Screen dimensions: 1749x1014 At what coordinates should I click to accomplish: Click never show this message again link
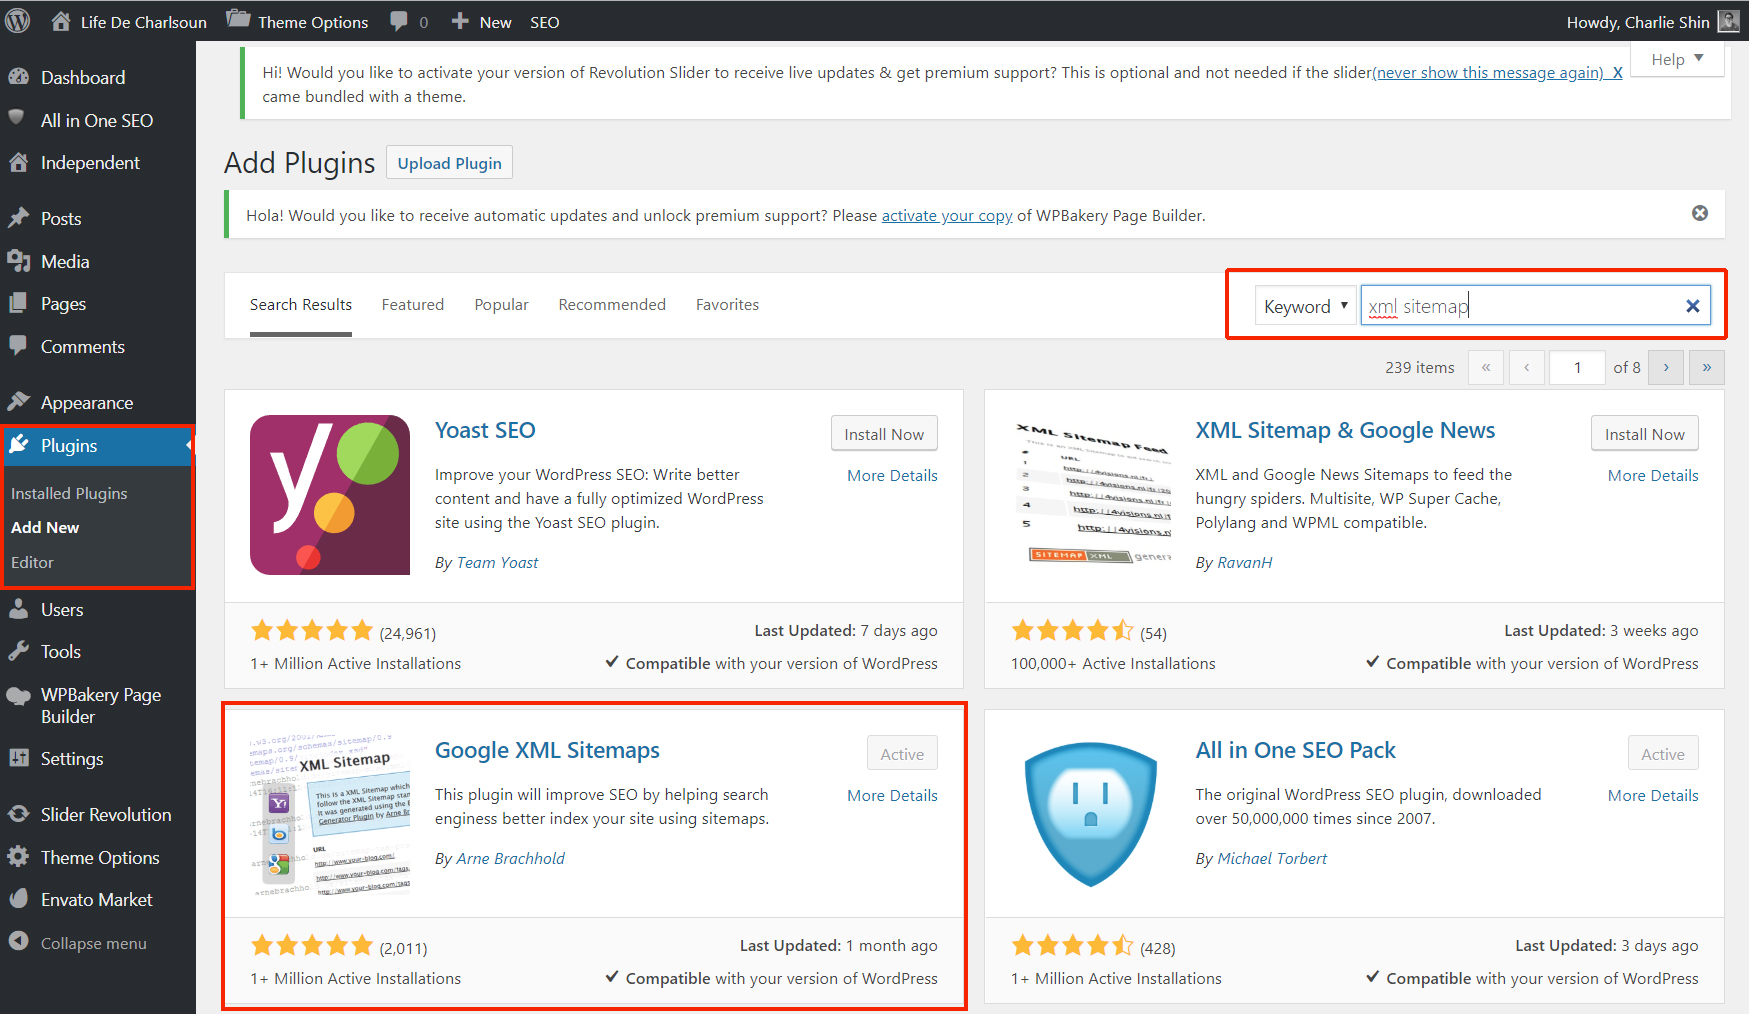coord(1489,73)
